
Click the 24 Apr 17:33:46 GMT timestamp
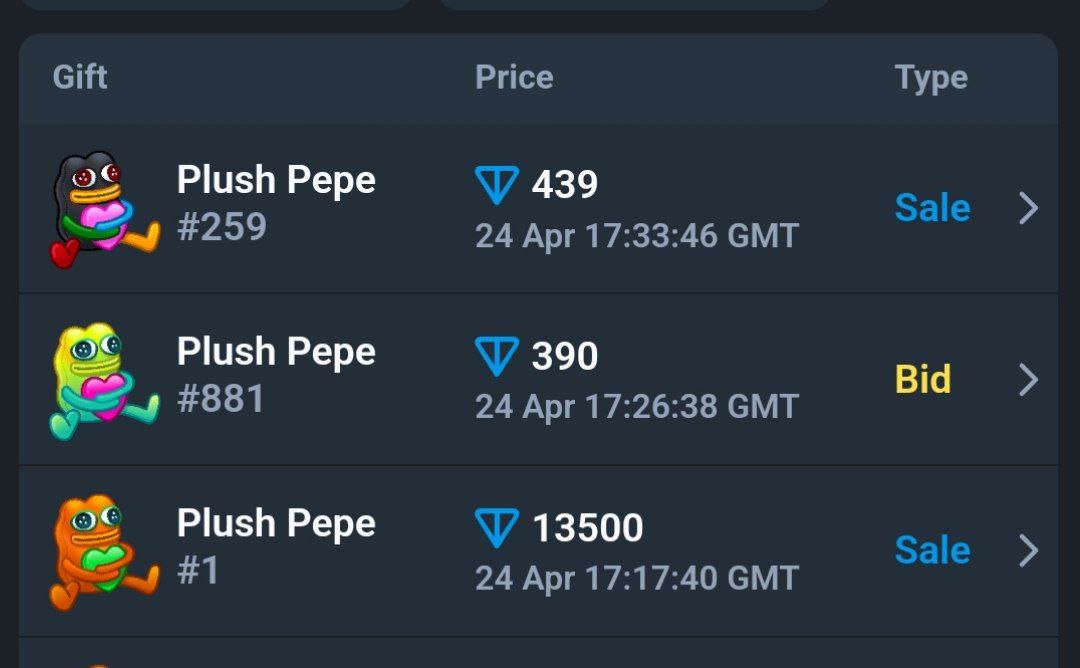click(x=637, y=236)
